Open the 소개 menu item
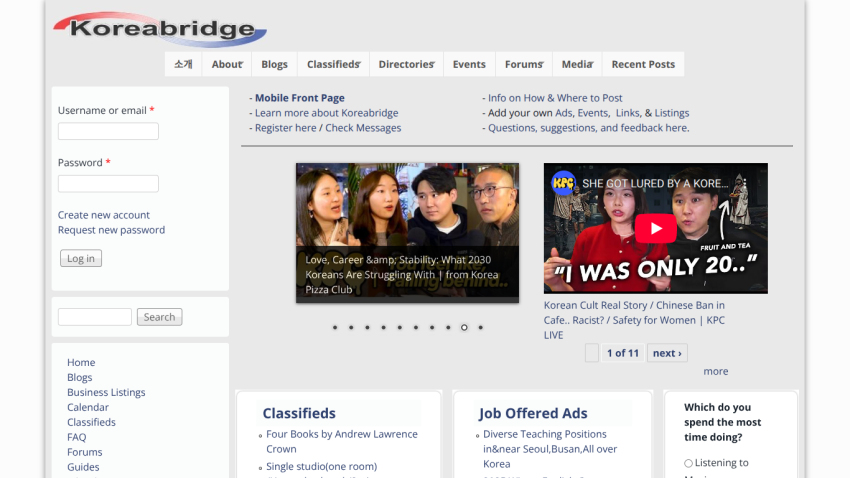The image size is (850, 478). click(x=183, y=64)
